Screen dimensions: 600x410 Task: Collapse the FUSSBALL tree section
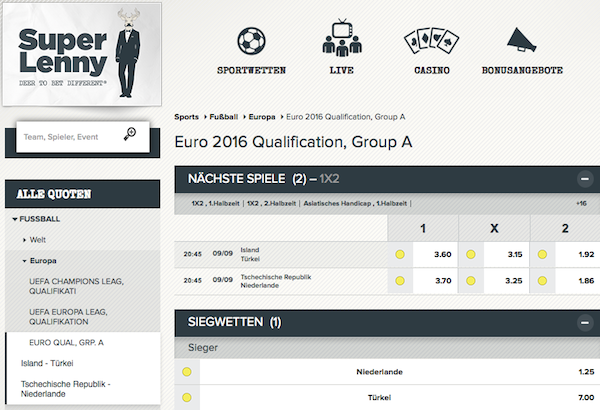(36, 219)
